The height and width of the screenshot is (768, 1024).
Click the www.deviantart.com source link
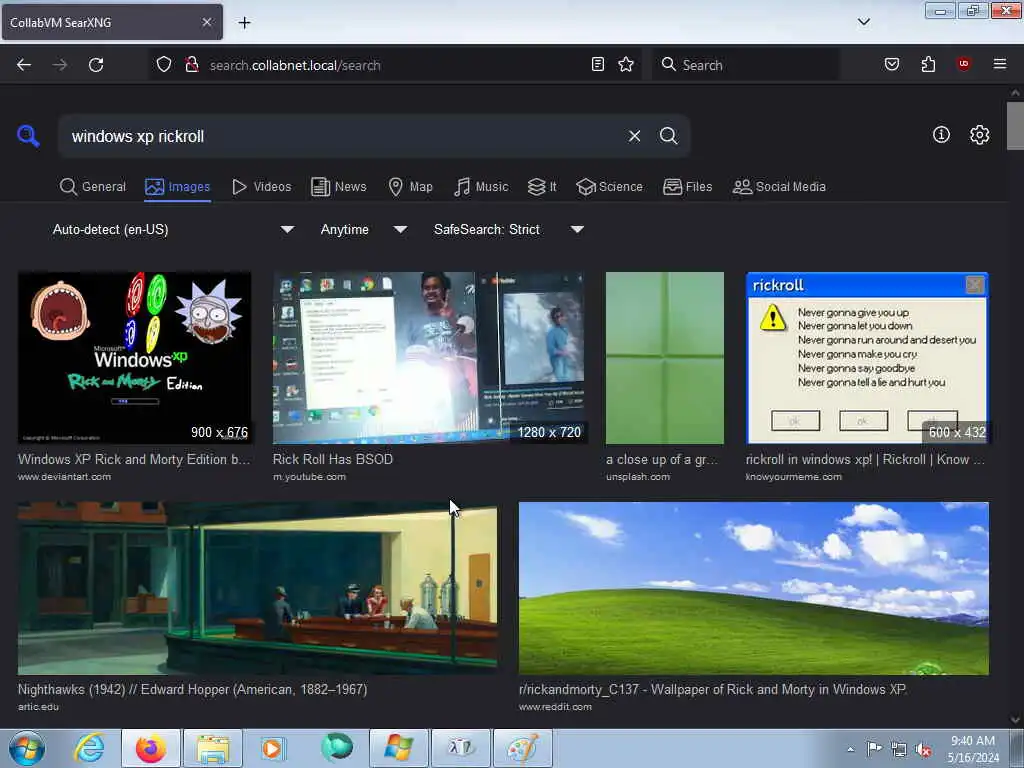65,477
